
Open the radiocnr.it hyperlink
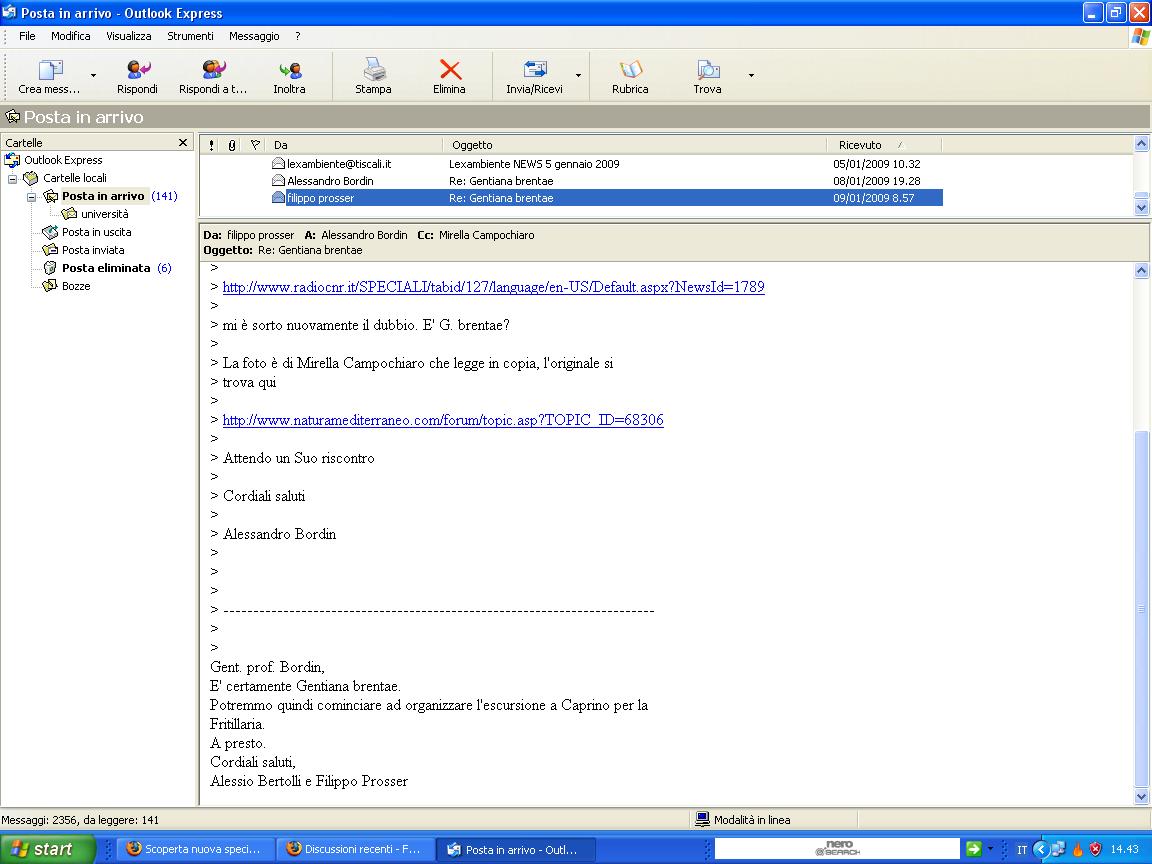point(494,287)
